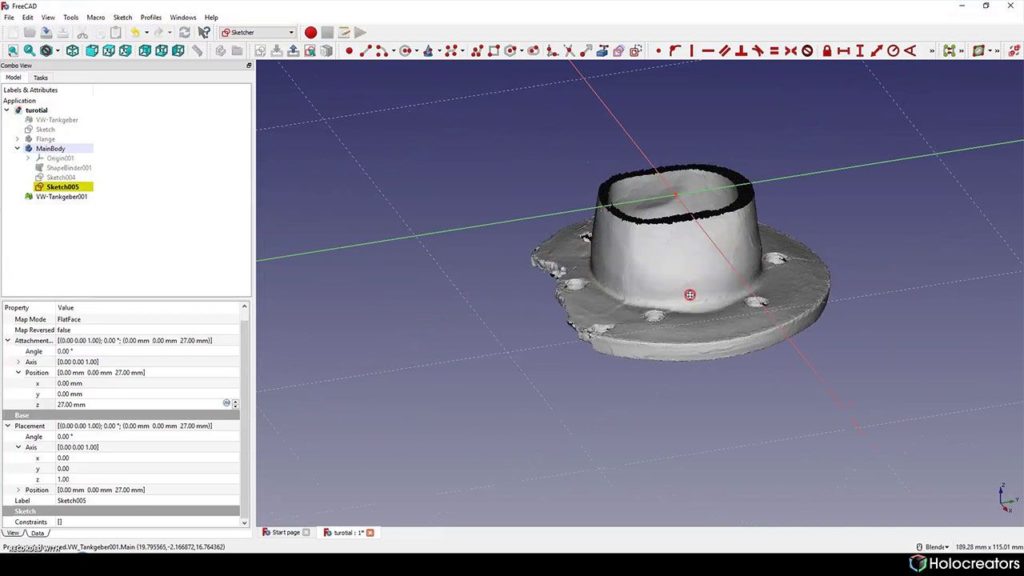Switch to the Tasks tab

[40, 78]
